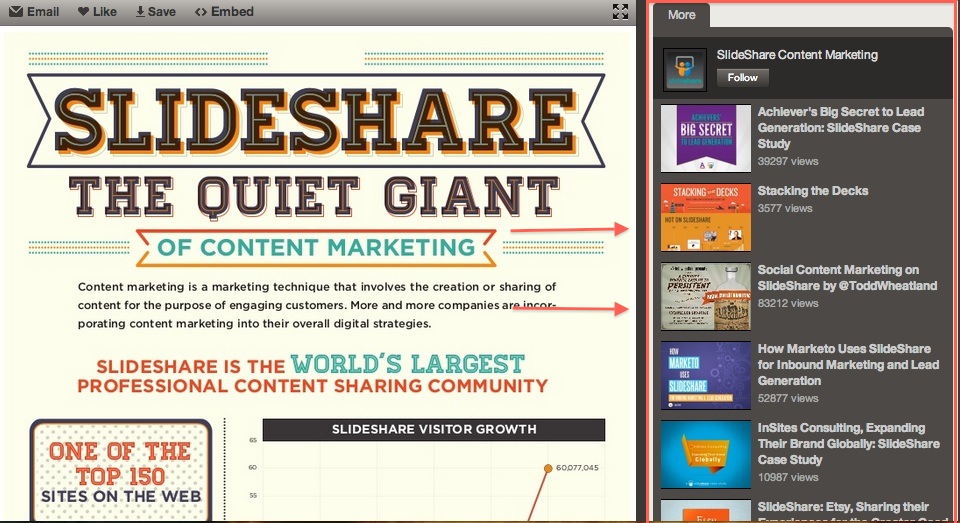Open How Marketo Uses SlideShare title link
This screenshot has height=523, width=960.
click(x=848, y=365)
